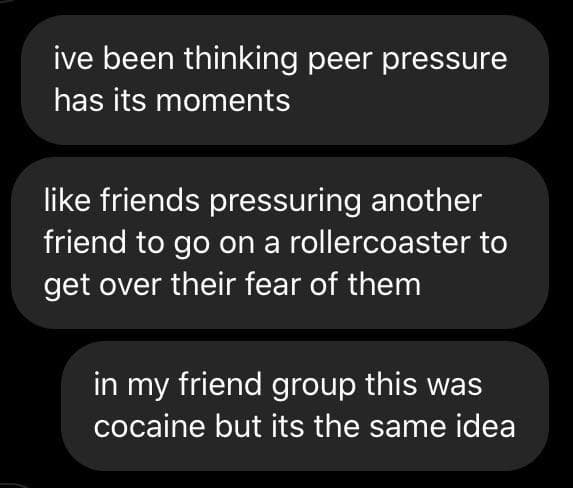573x488 pixels.
Task: Click the text "ive been" in the top bubble
Action: click(114, 58)
